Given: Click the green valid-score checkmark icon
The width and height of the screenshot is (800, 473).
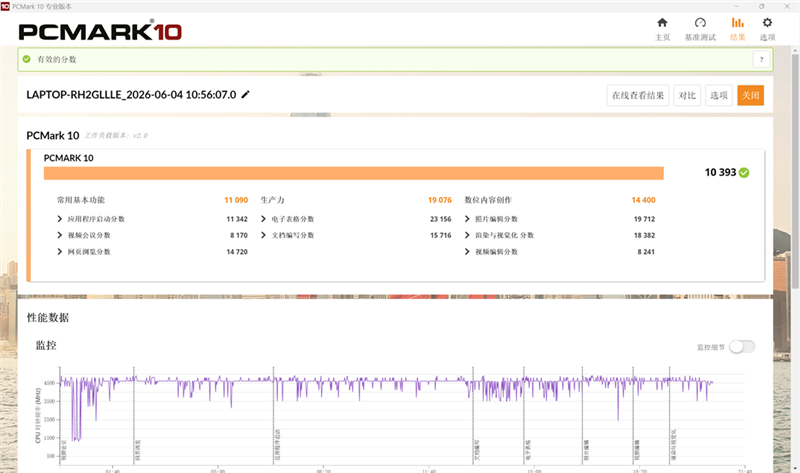Looking at the screenshot, I should pos(27,59).
